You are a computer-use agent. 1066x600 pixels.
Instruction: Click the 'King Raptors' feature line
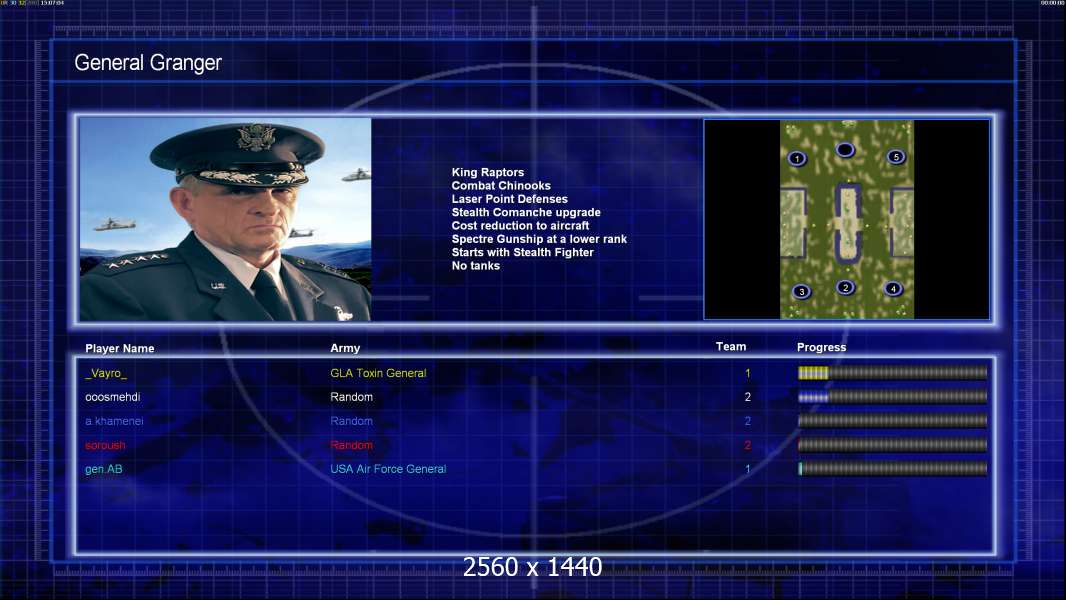(x=488, y=173)
